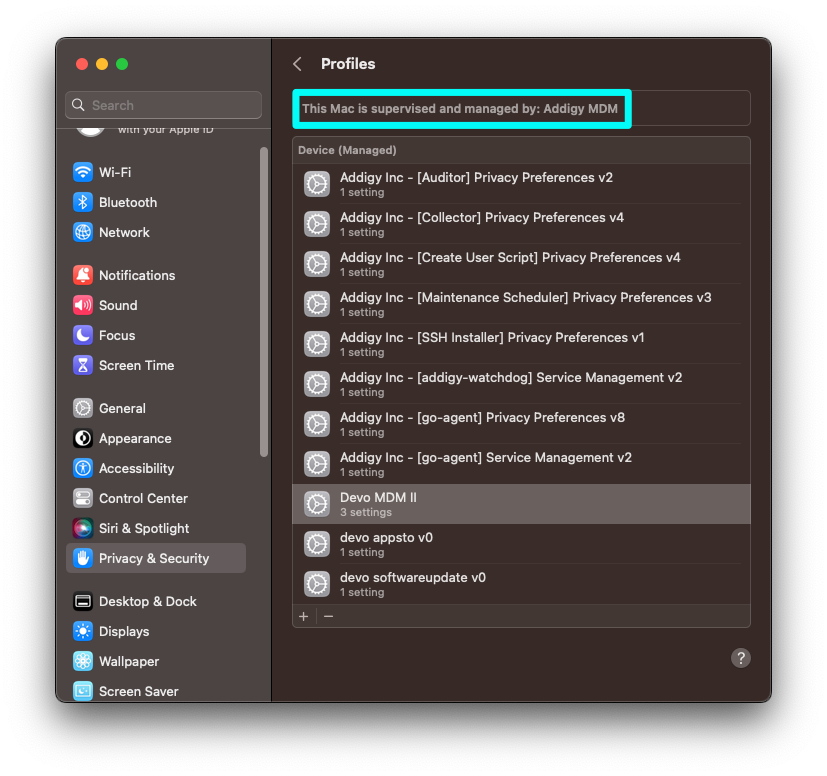
Task: Select [go-agent] Privacy Preferences v8 profile
Action: pos(521,424)
